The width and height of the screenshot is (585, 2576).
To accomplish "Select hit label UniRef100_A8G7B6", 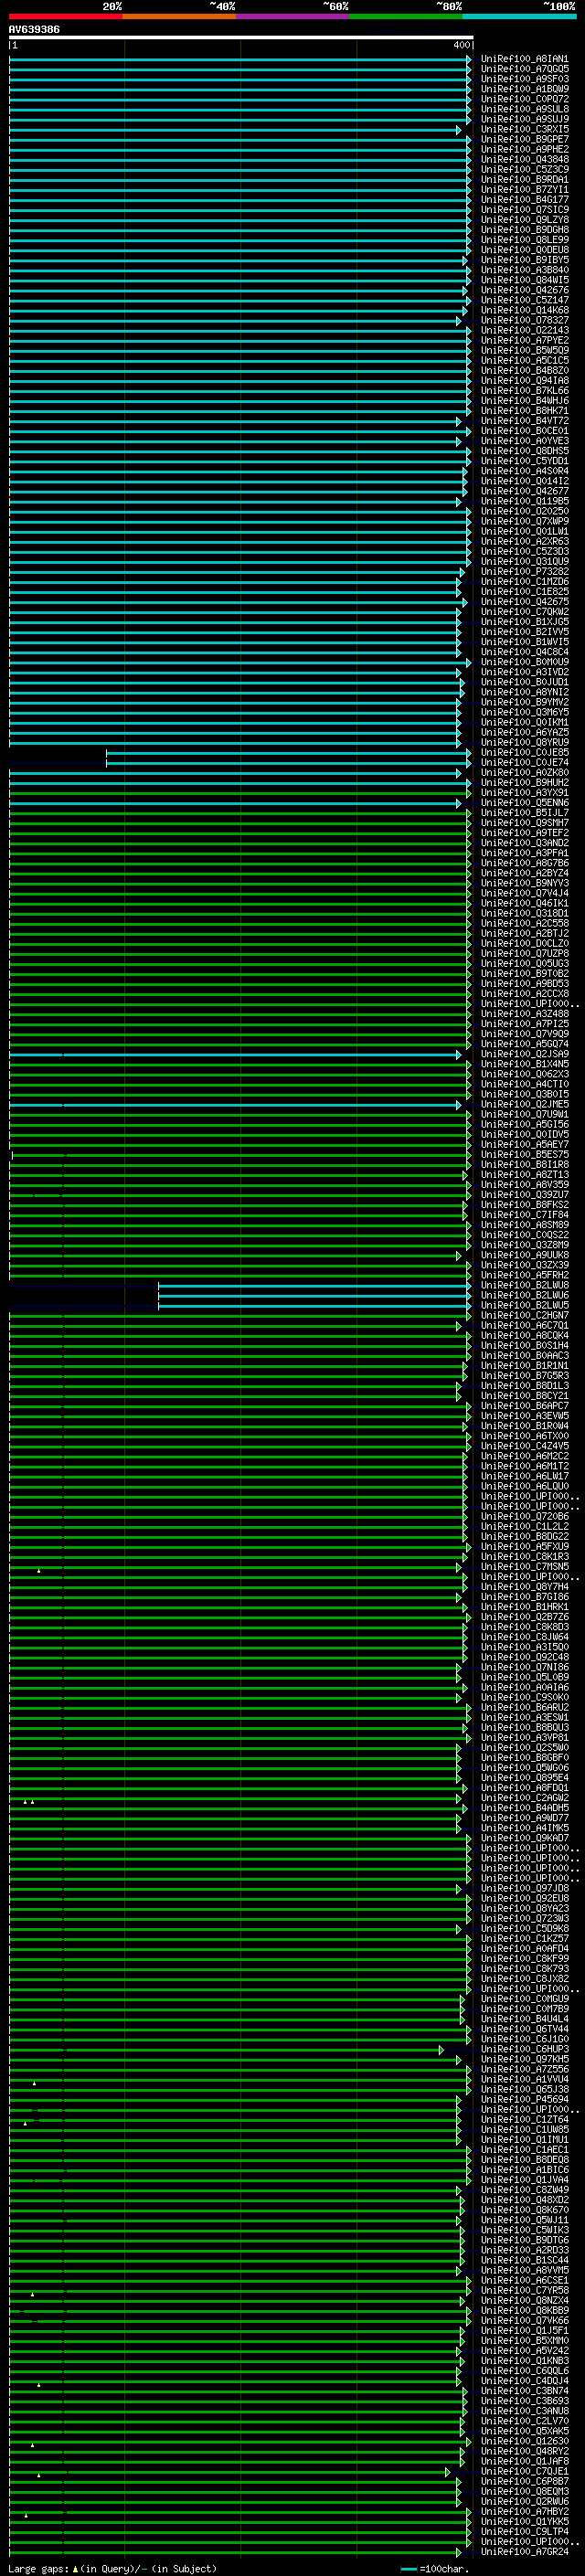I will coord(525,863).
